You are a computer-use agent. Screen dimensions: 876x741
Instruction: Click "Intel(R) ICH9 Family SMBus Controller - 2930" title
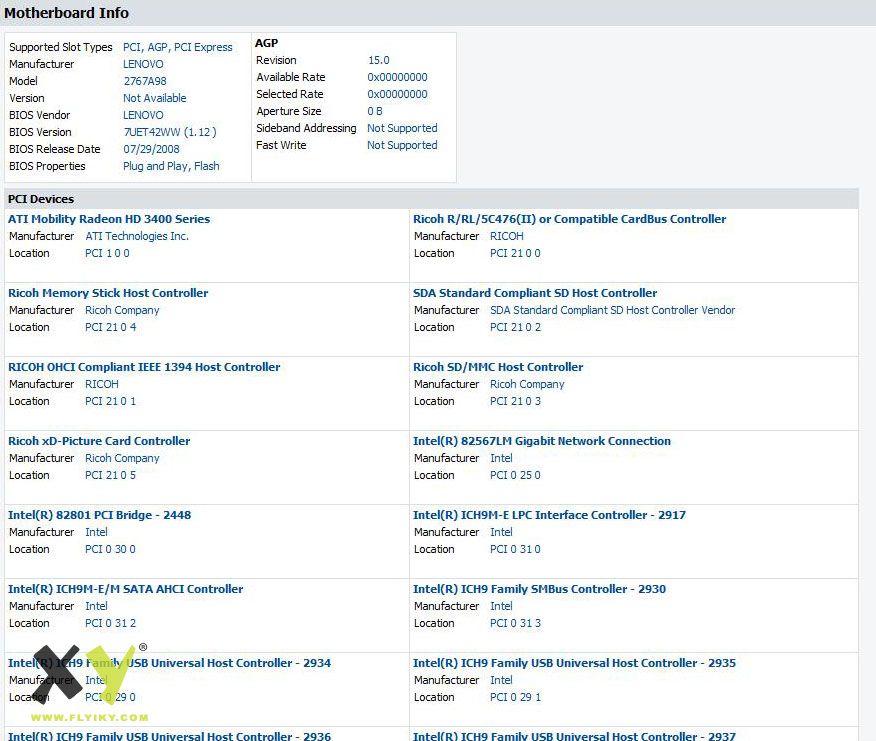coord(540,589)
